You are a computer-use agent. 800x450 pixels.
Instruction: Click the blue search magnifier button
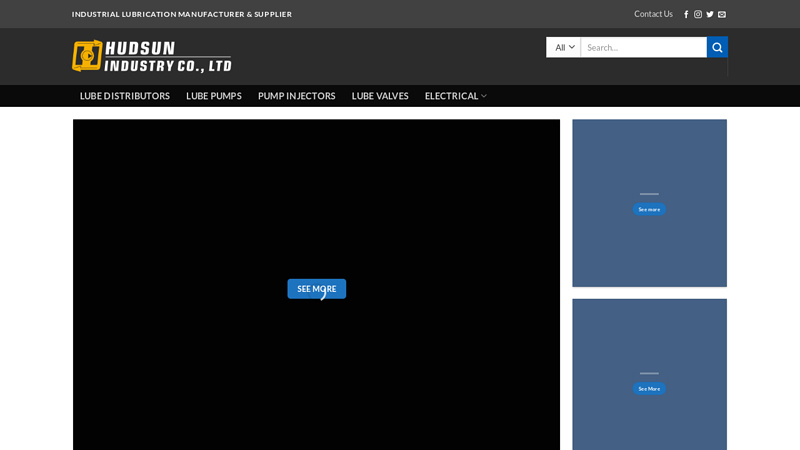[717, 47]
